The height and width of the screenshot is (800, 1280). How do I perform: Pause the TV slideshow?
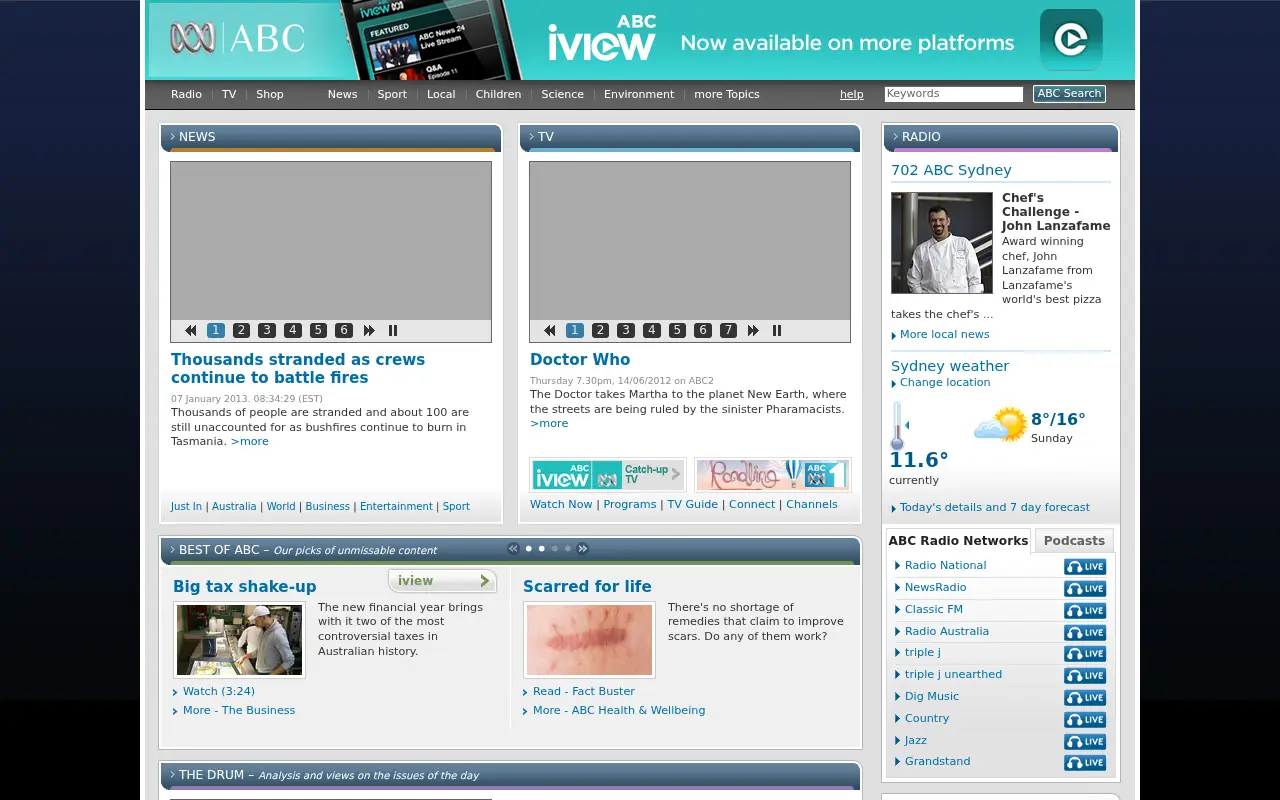(777, 331)
